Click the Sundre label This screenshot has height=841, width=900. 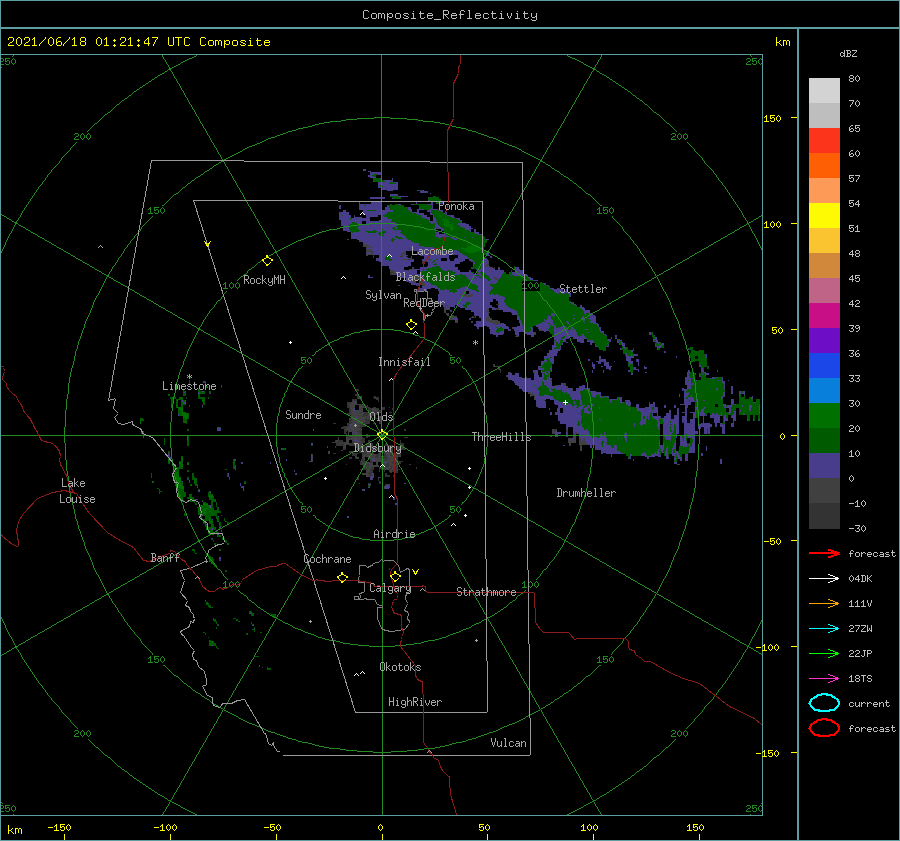point(303,415)
